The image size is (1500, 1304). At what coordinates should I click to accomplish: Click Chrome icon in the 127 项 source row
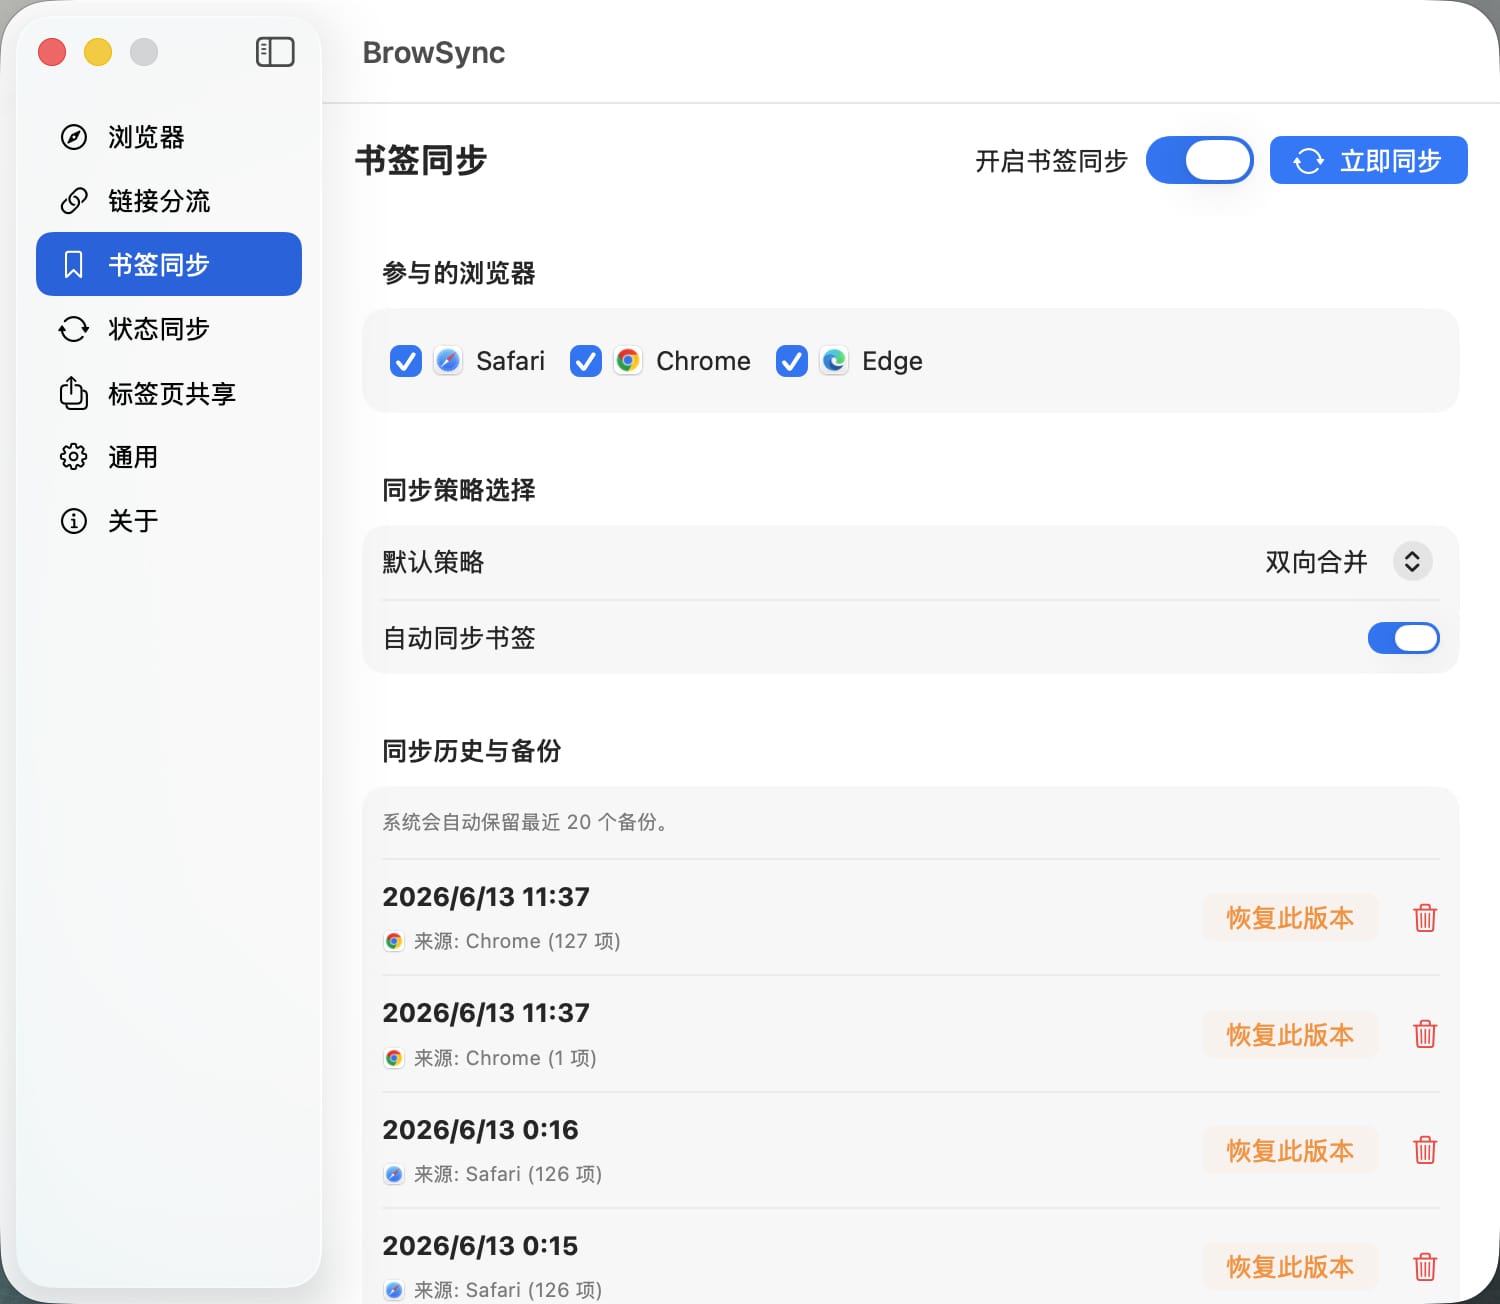(x=394, y=941)
